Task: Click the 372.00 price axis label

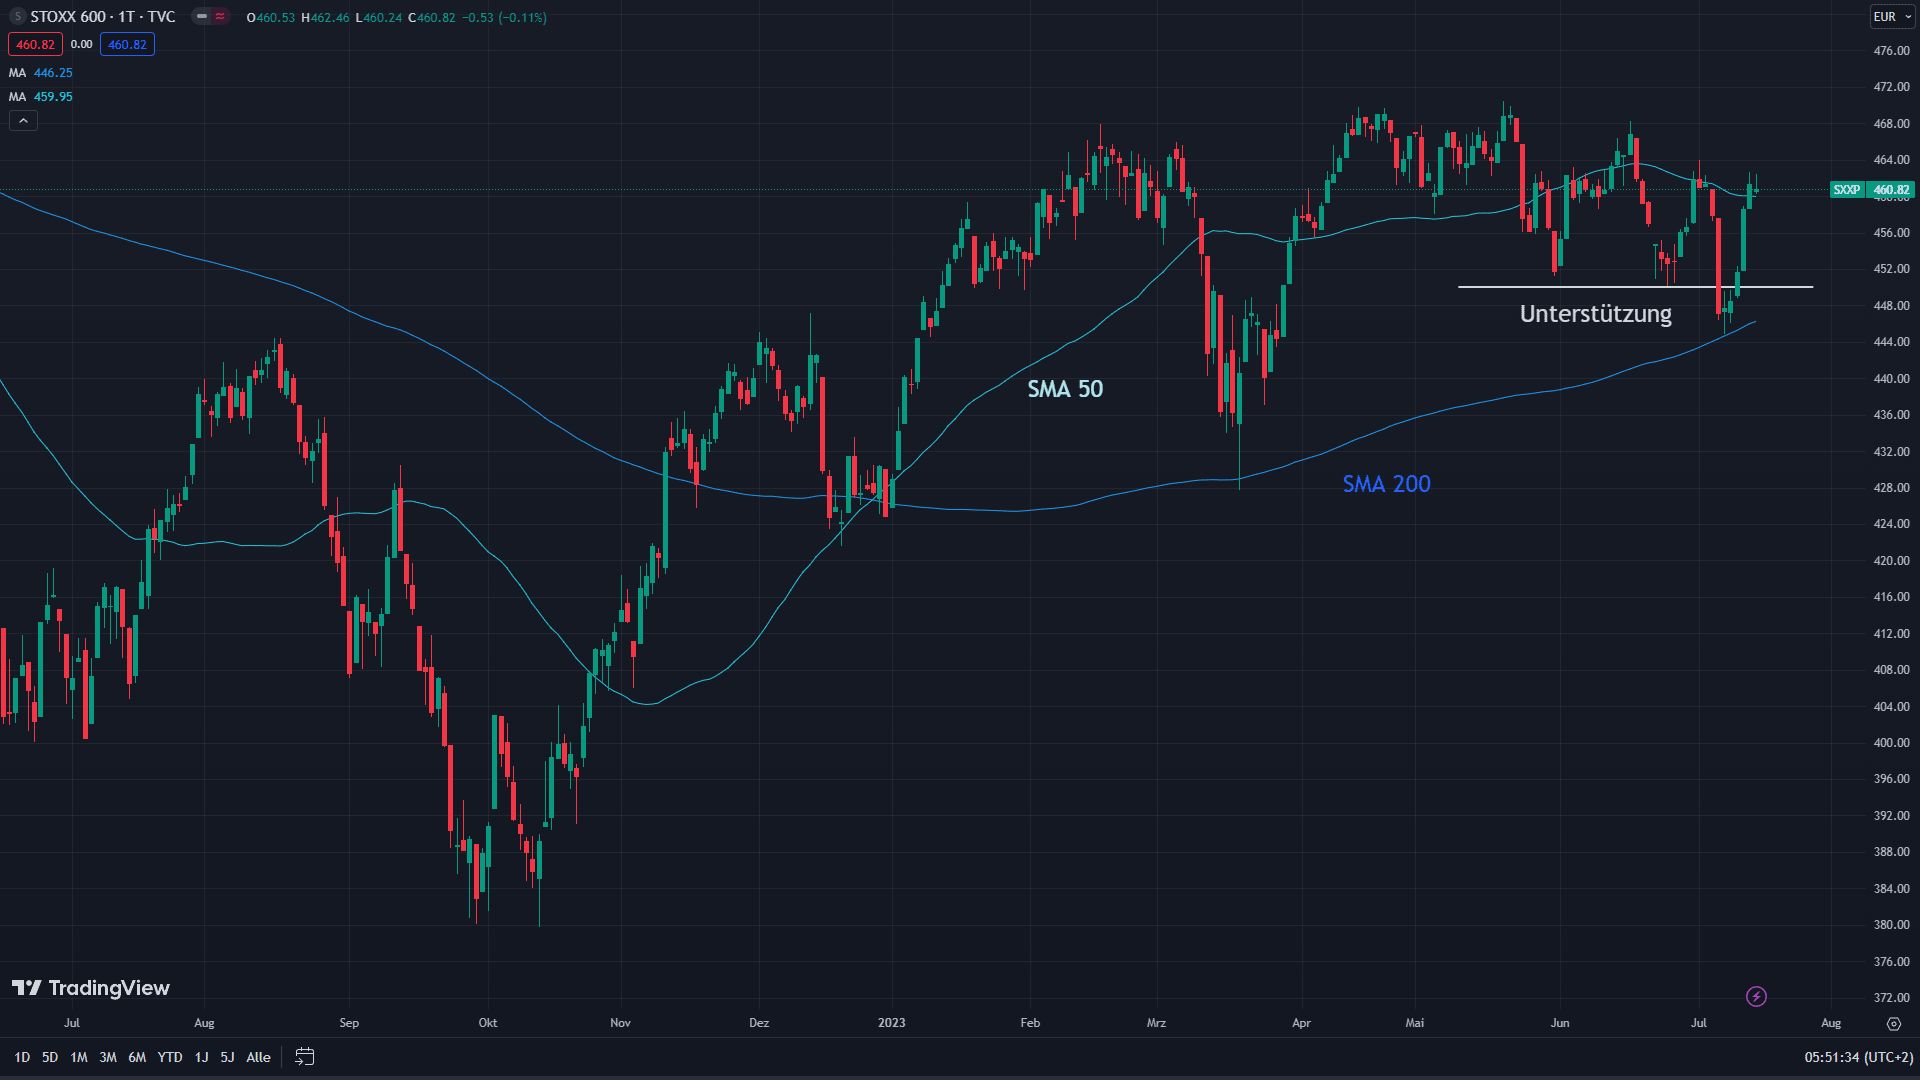Action: 1891,998
